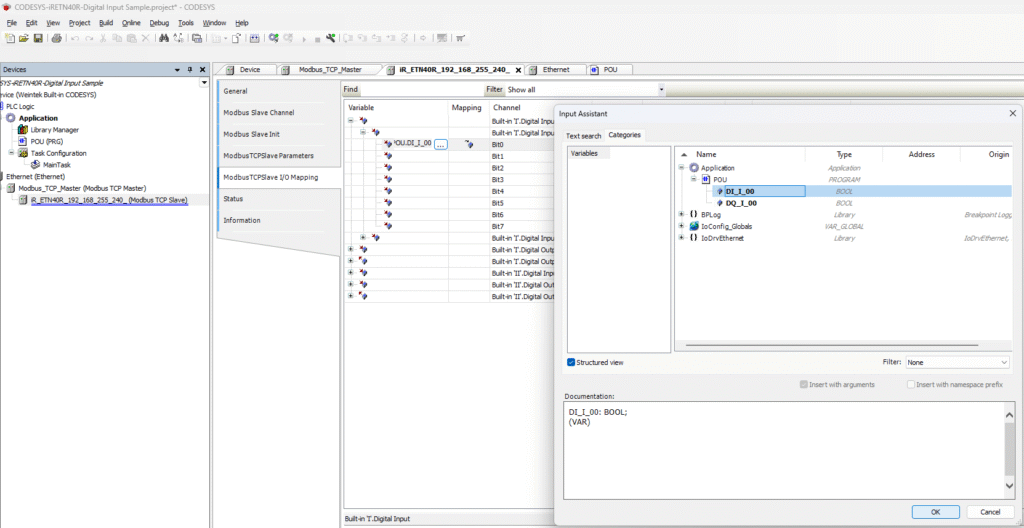Click the Modbus_TCP_Master device icon in the tree
1024x528 pixels.
point(11,188)
